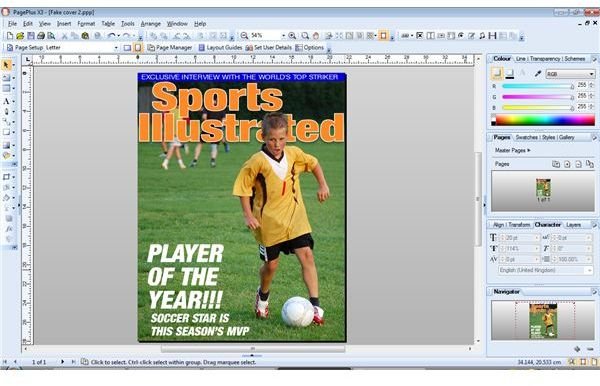600x386 pixels.
Task: Expand the Navigator panel options arrow
Action: click(x=594, y=292)
